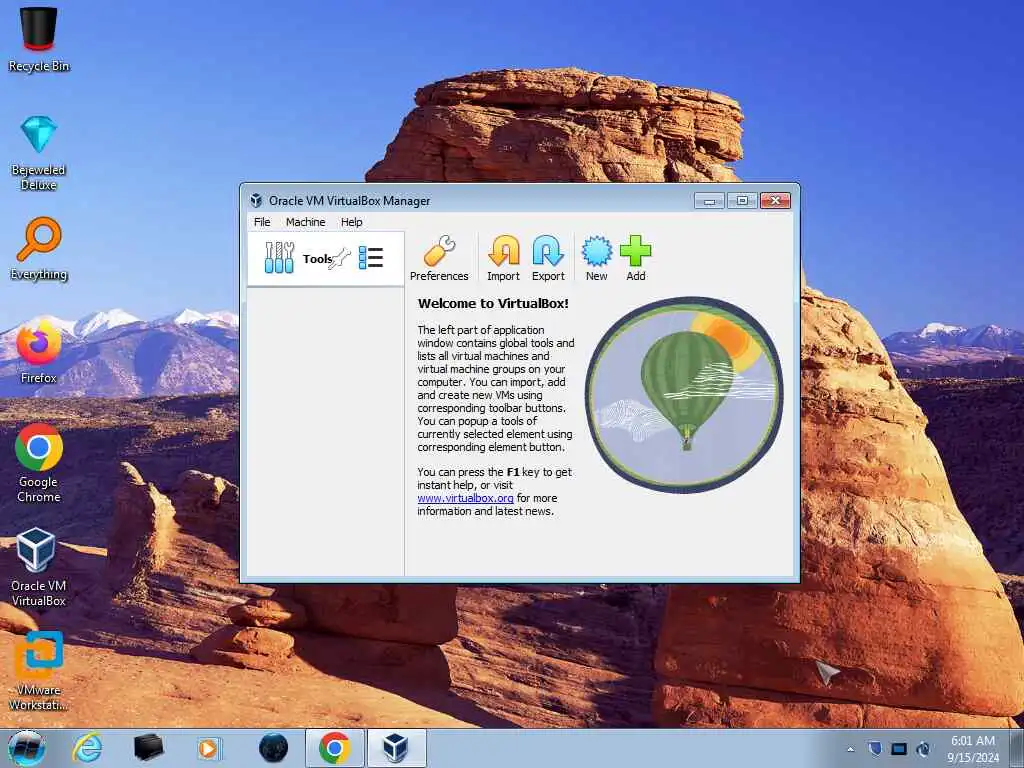Viewport: 1024px width, 768px height.
Task: Show hidden system tray icons
Action: [850, 749]
